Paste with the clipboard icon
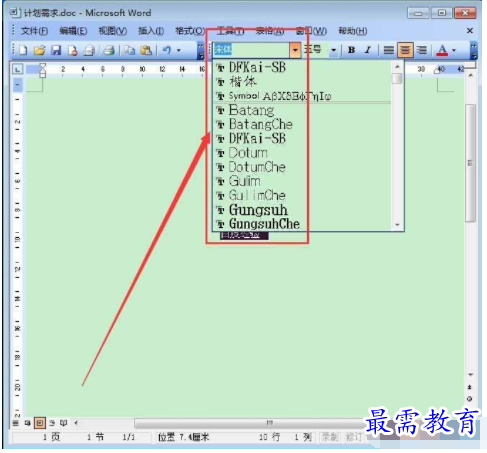 [146, 50]
